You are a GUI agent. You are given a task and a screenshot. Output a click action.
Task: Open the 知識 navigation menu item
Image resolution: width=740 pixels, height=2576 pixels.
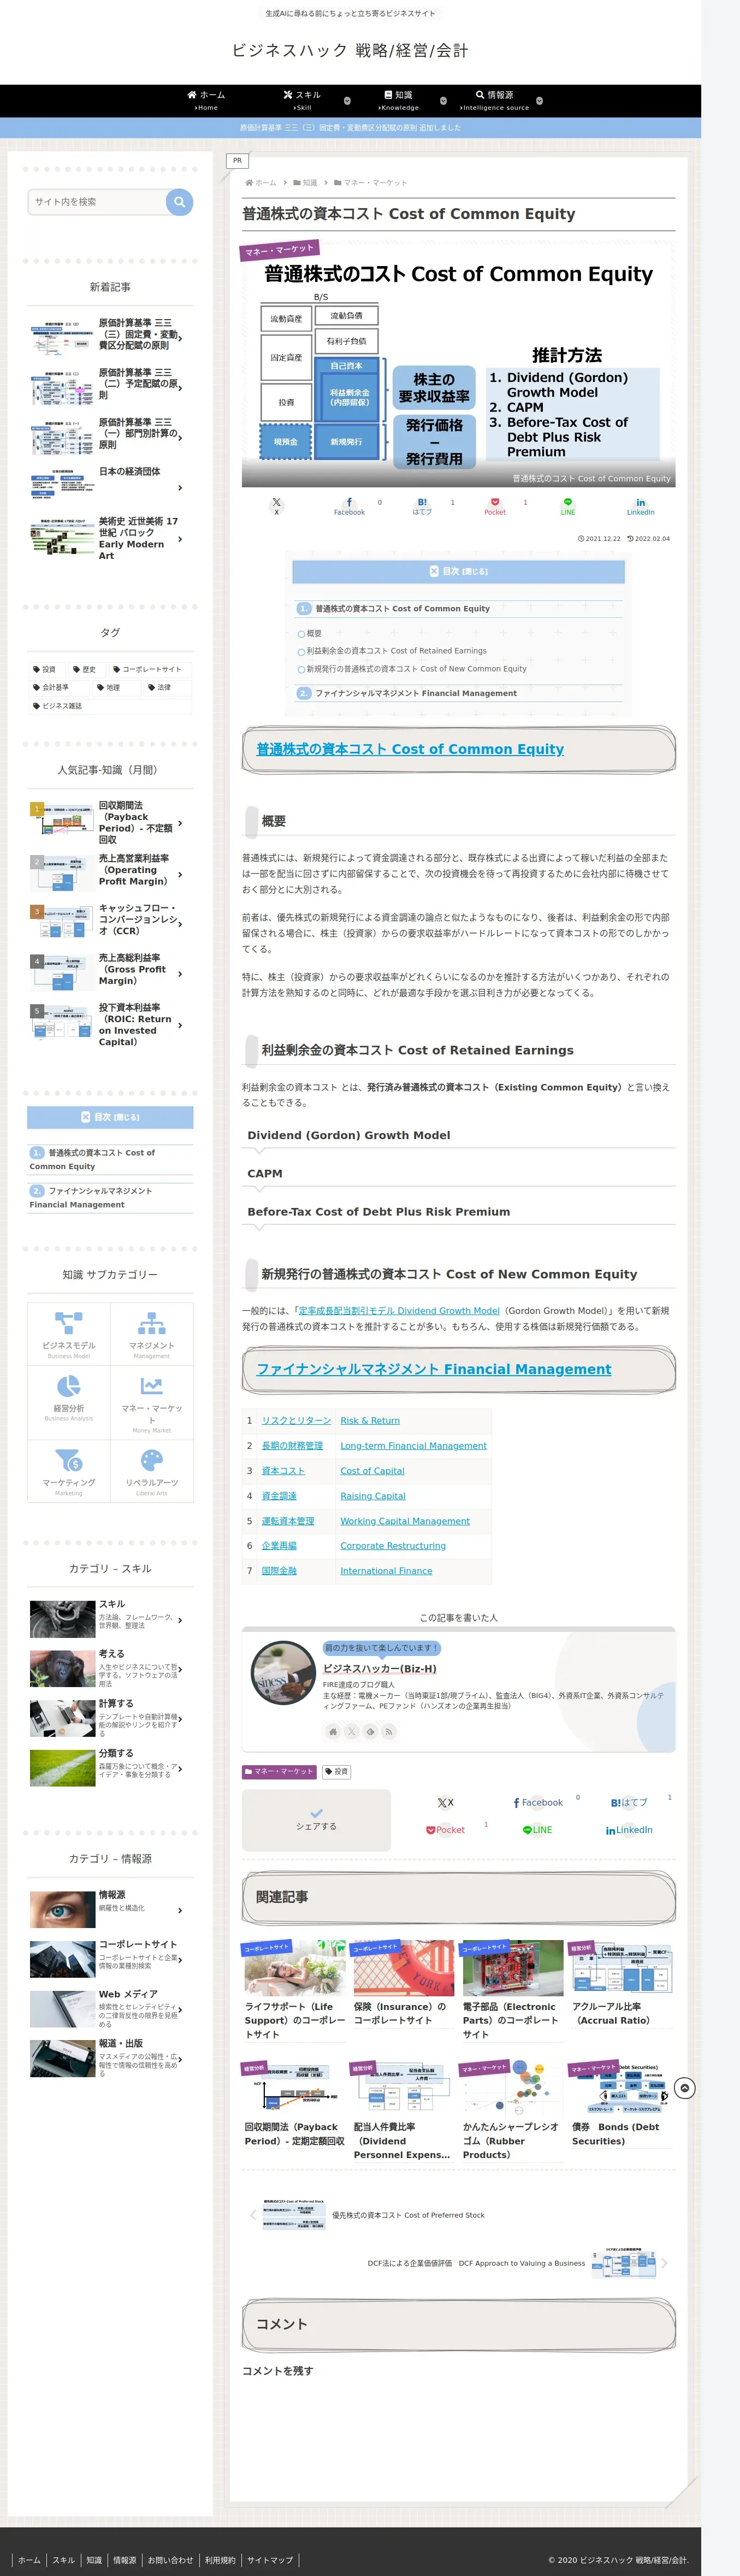point(398,101)
